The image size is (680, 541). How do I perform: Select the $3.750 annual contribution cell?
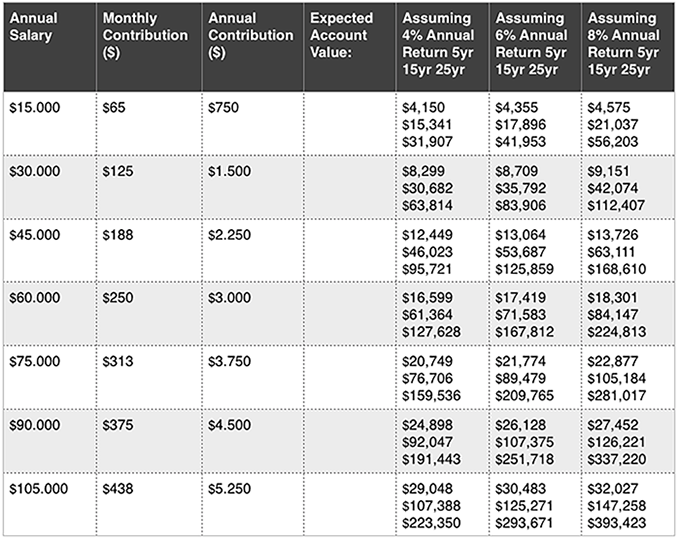[229, 363]
